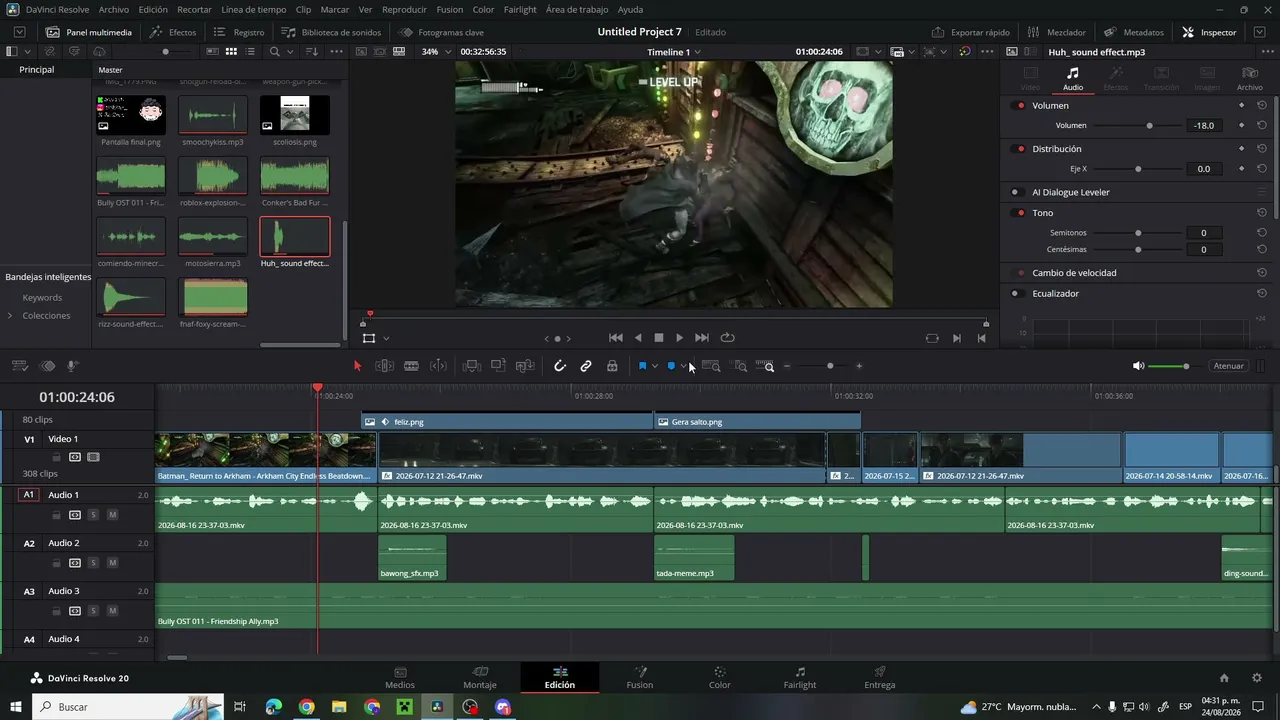
Task: Toggle the Inspector panel
Action: [x=1209, y=32]
